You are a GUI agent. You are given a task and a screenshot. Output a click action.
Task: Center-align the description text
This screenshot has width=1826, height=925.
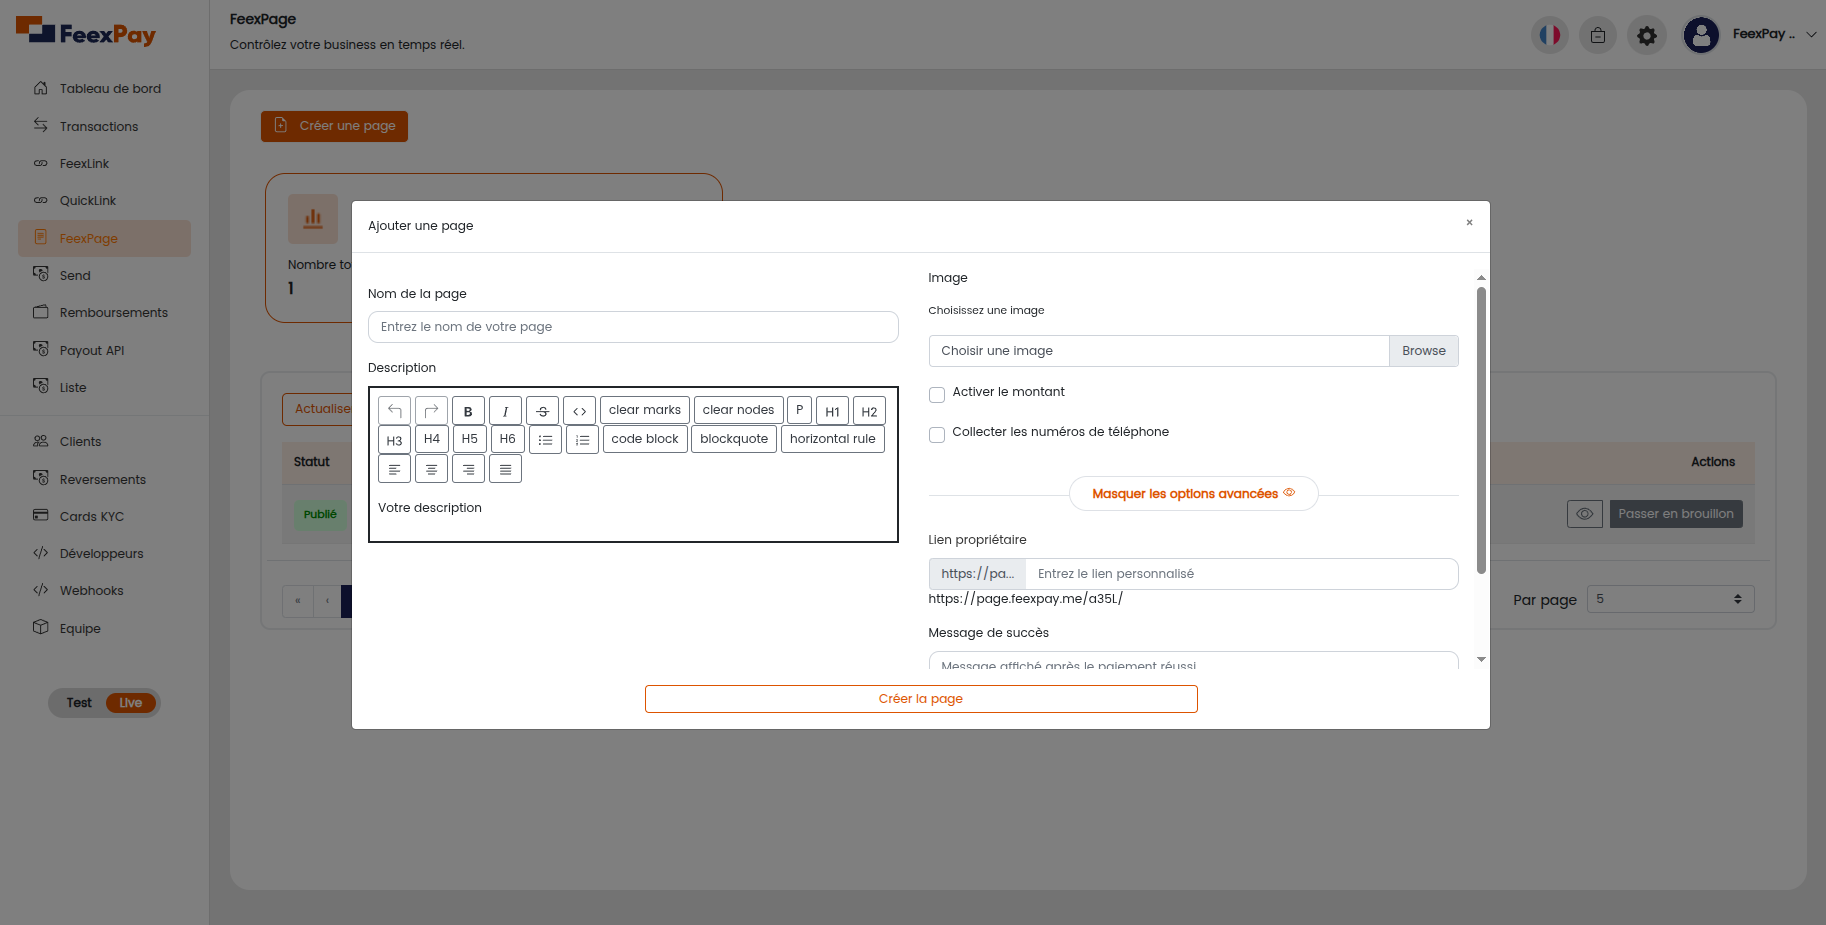(431, 469)
